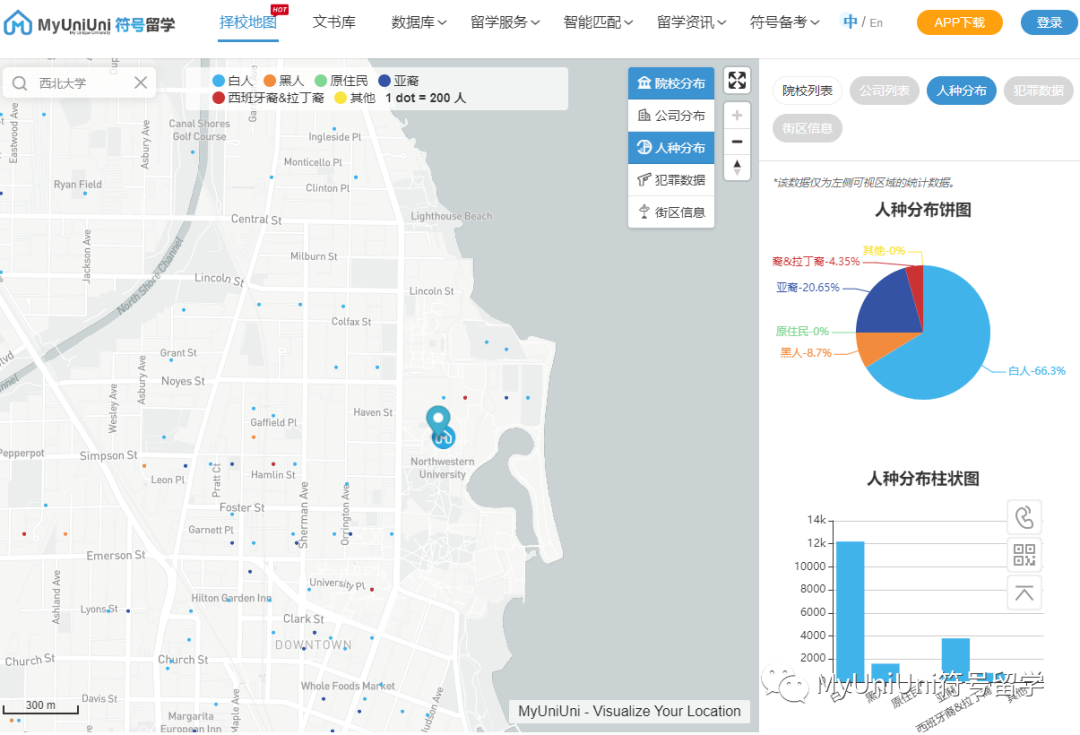Clear the 西北大学 search text

coord(141,83)
